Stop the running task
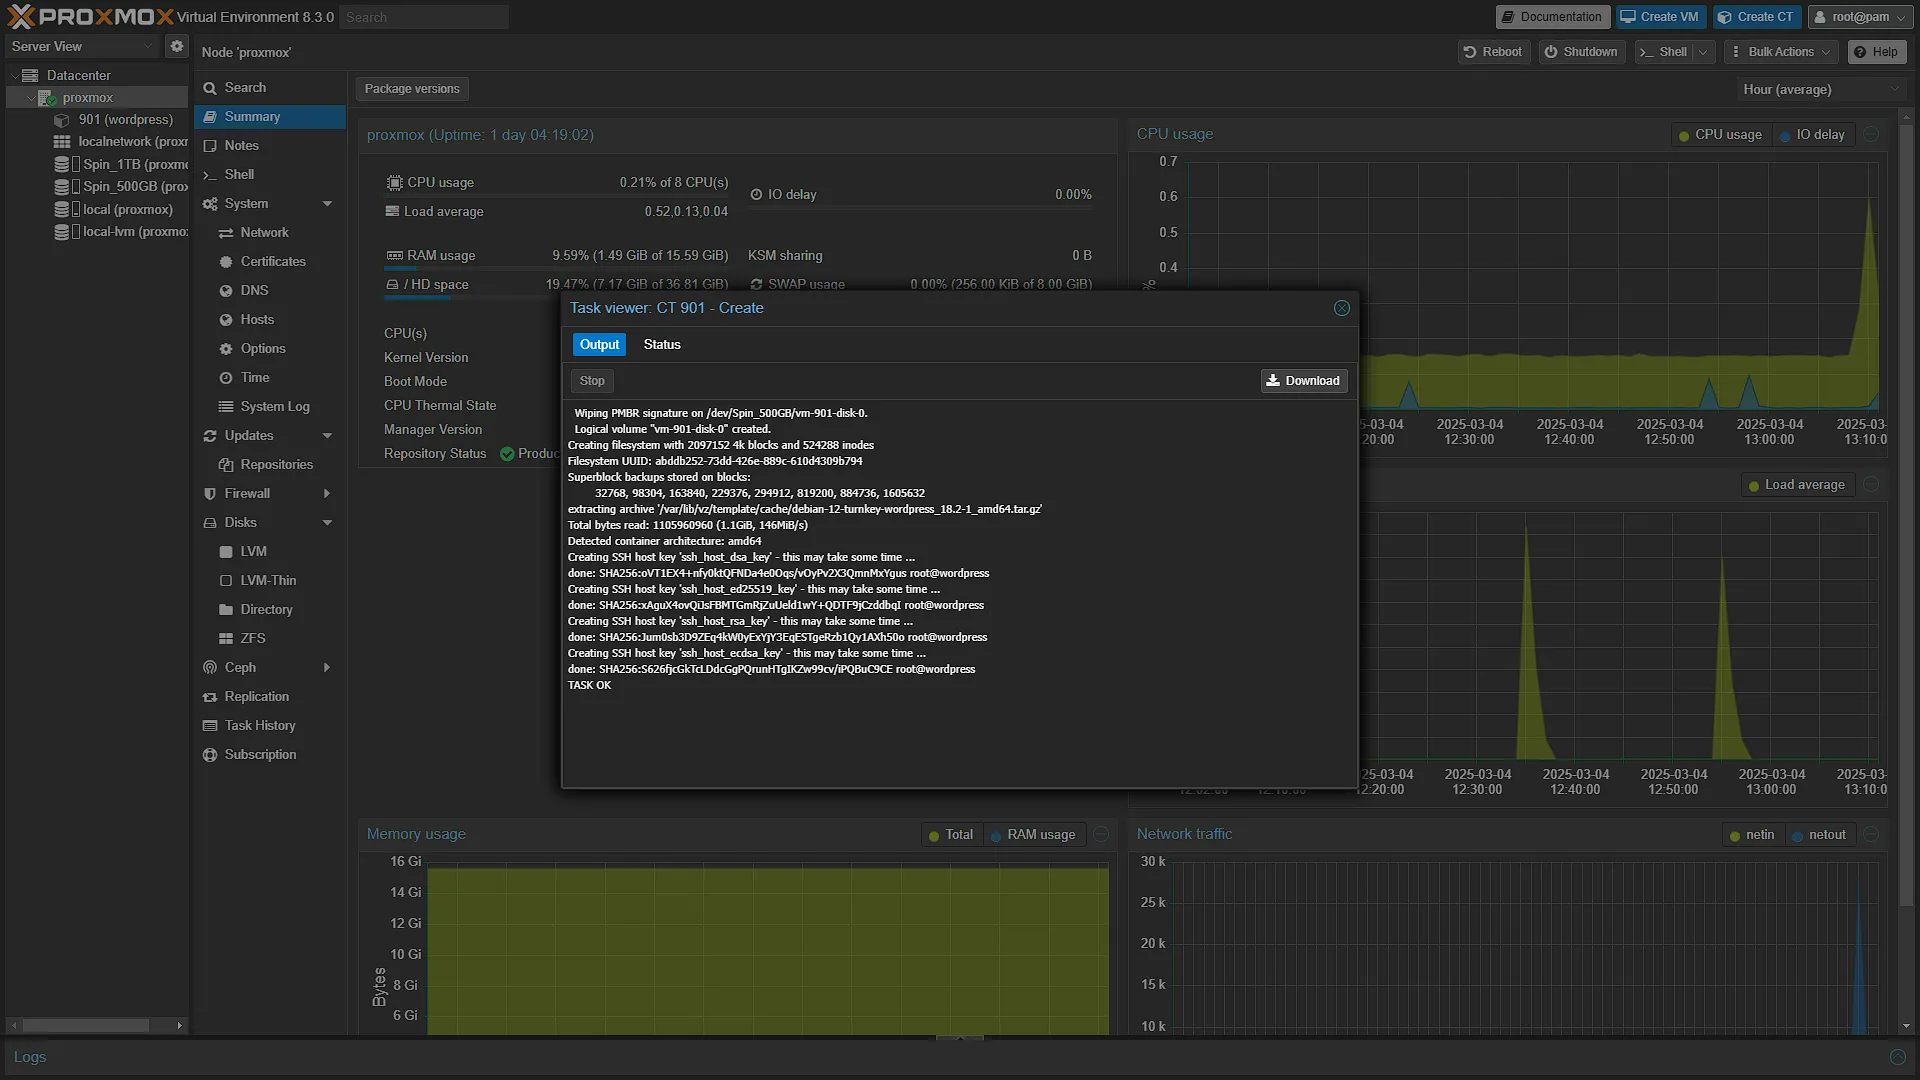 pos(592,381)
